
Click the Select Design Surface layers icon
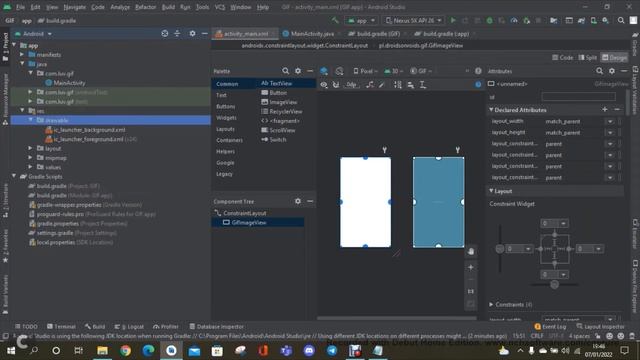click(x=324, y=71)
